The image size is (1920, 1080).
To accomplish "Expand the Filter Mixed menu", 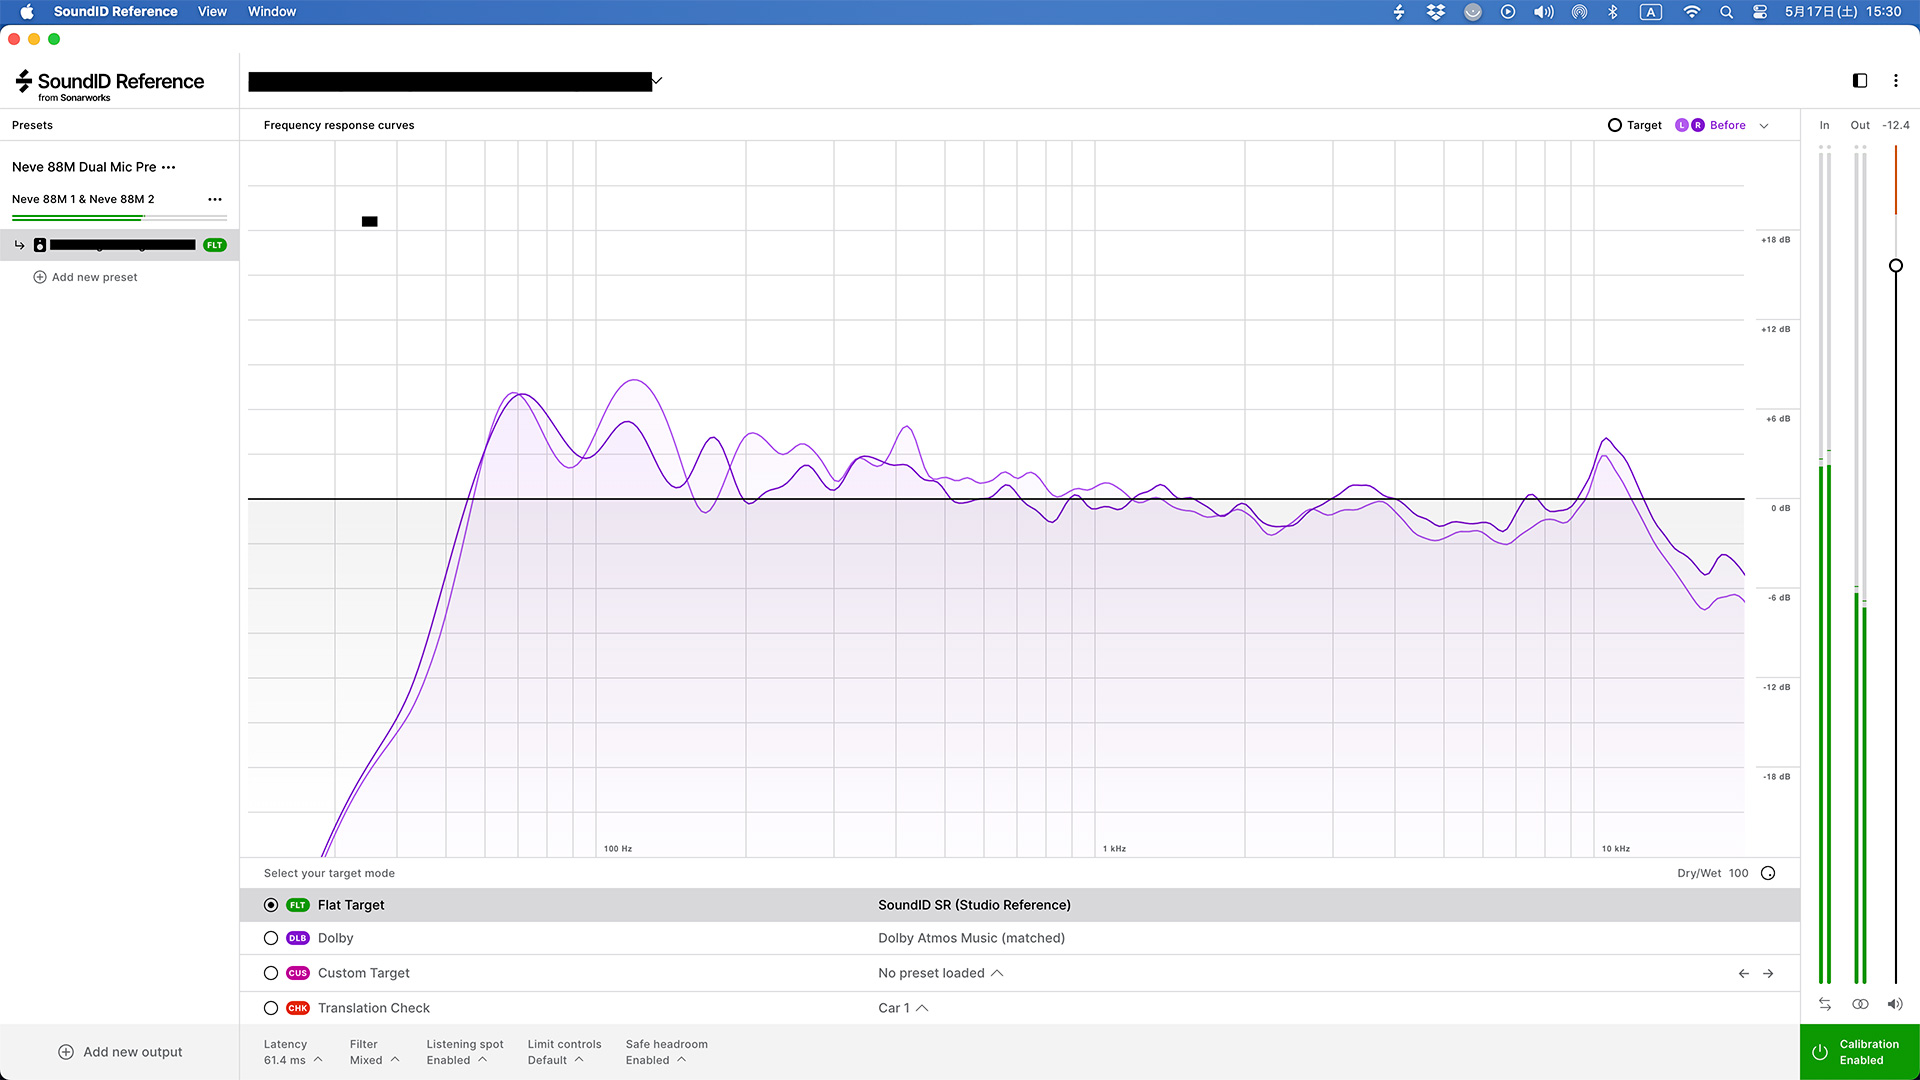I will (x=374, y=1052).
